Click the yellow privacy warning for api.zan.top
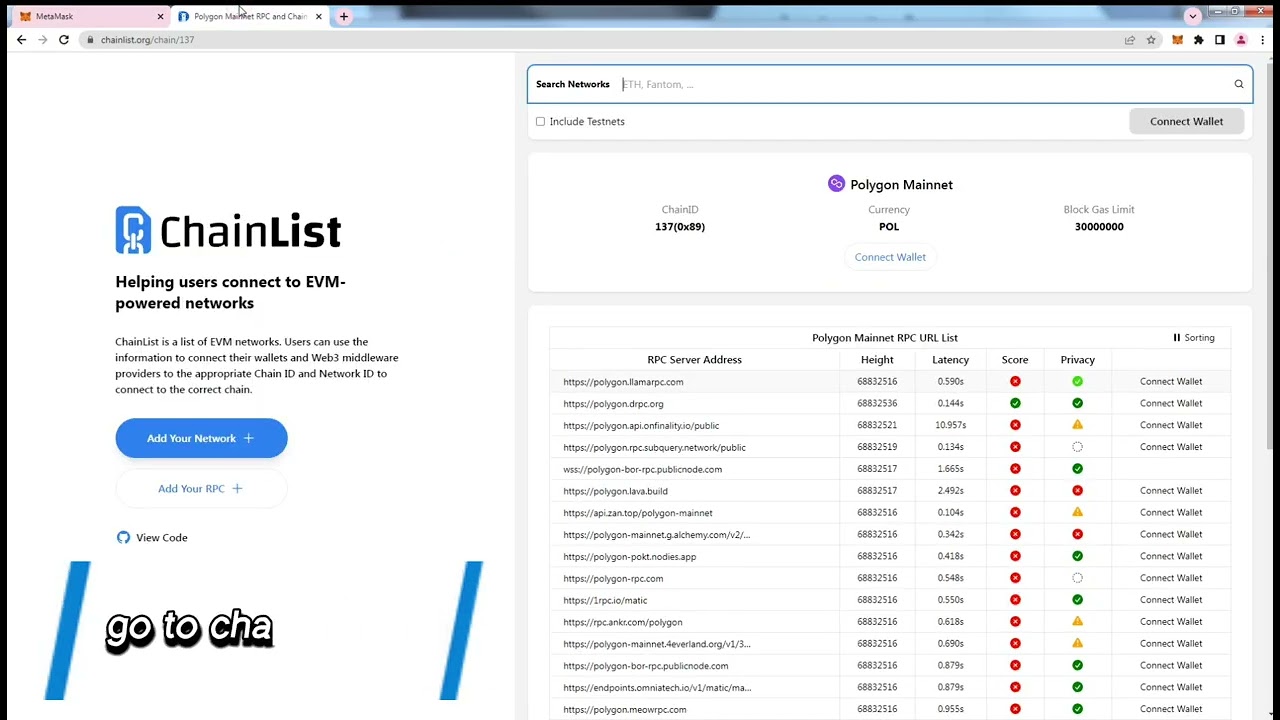This screenshot has height=720, width=1280. point(1077,512)
